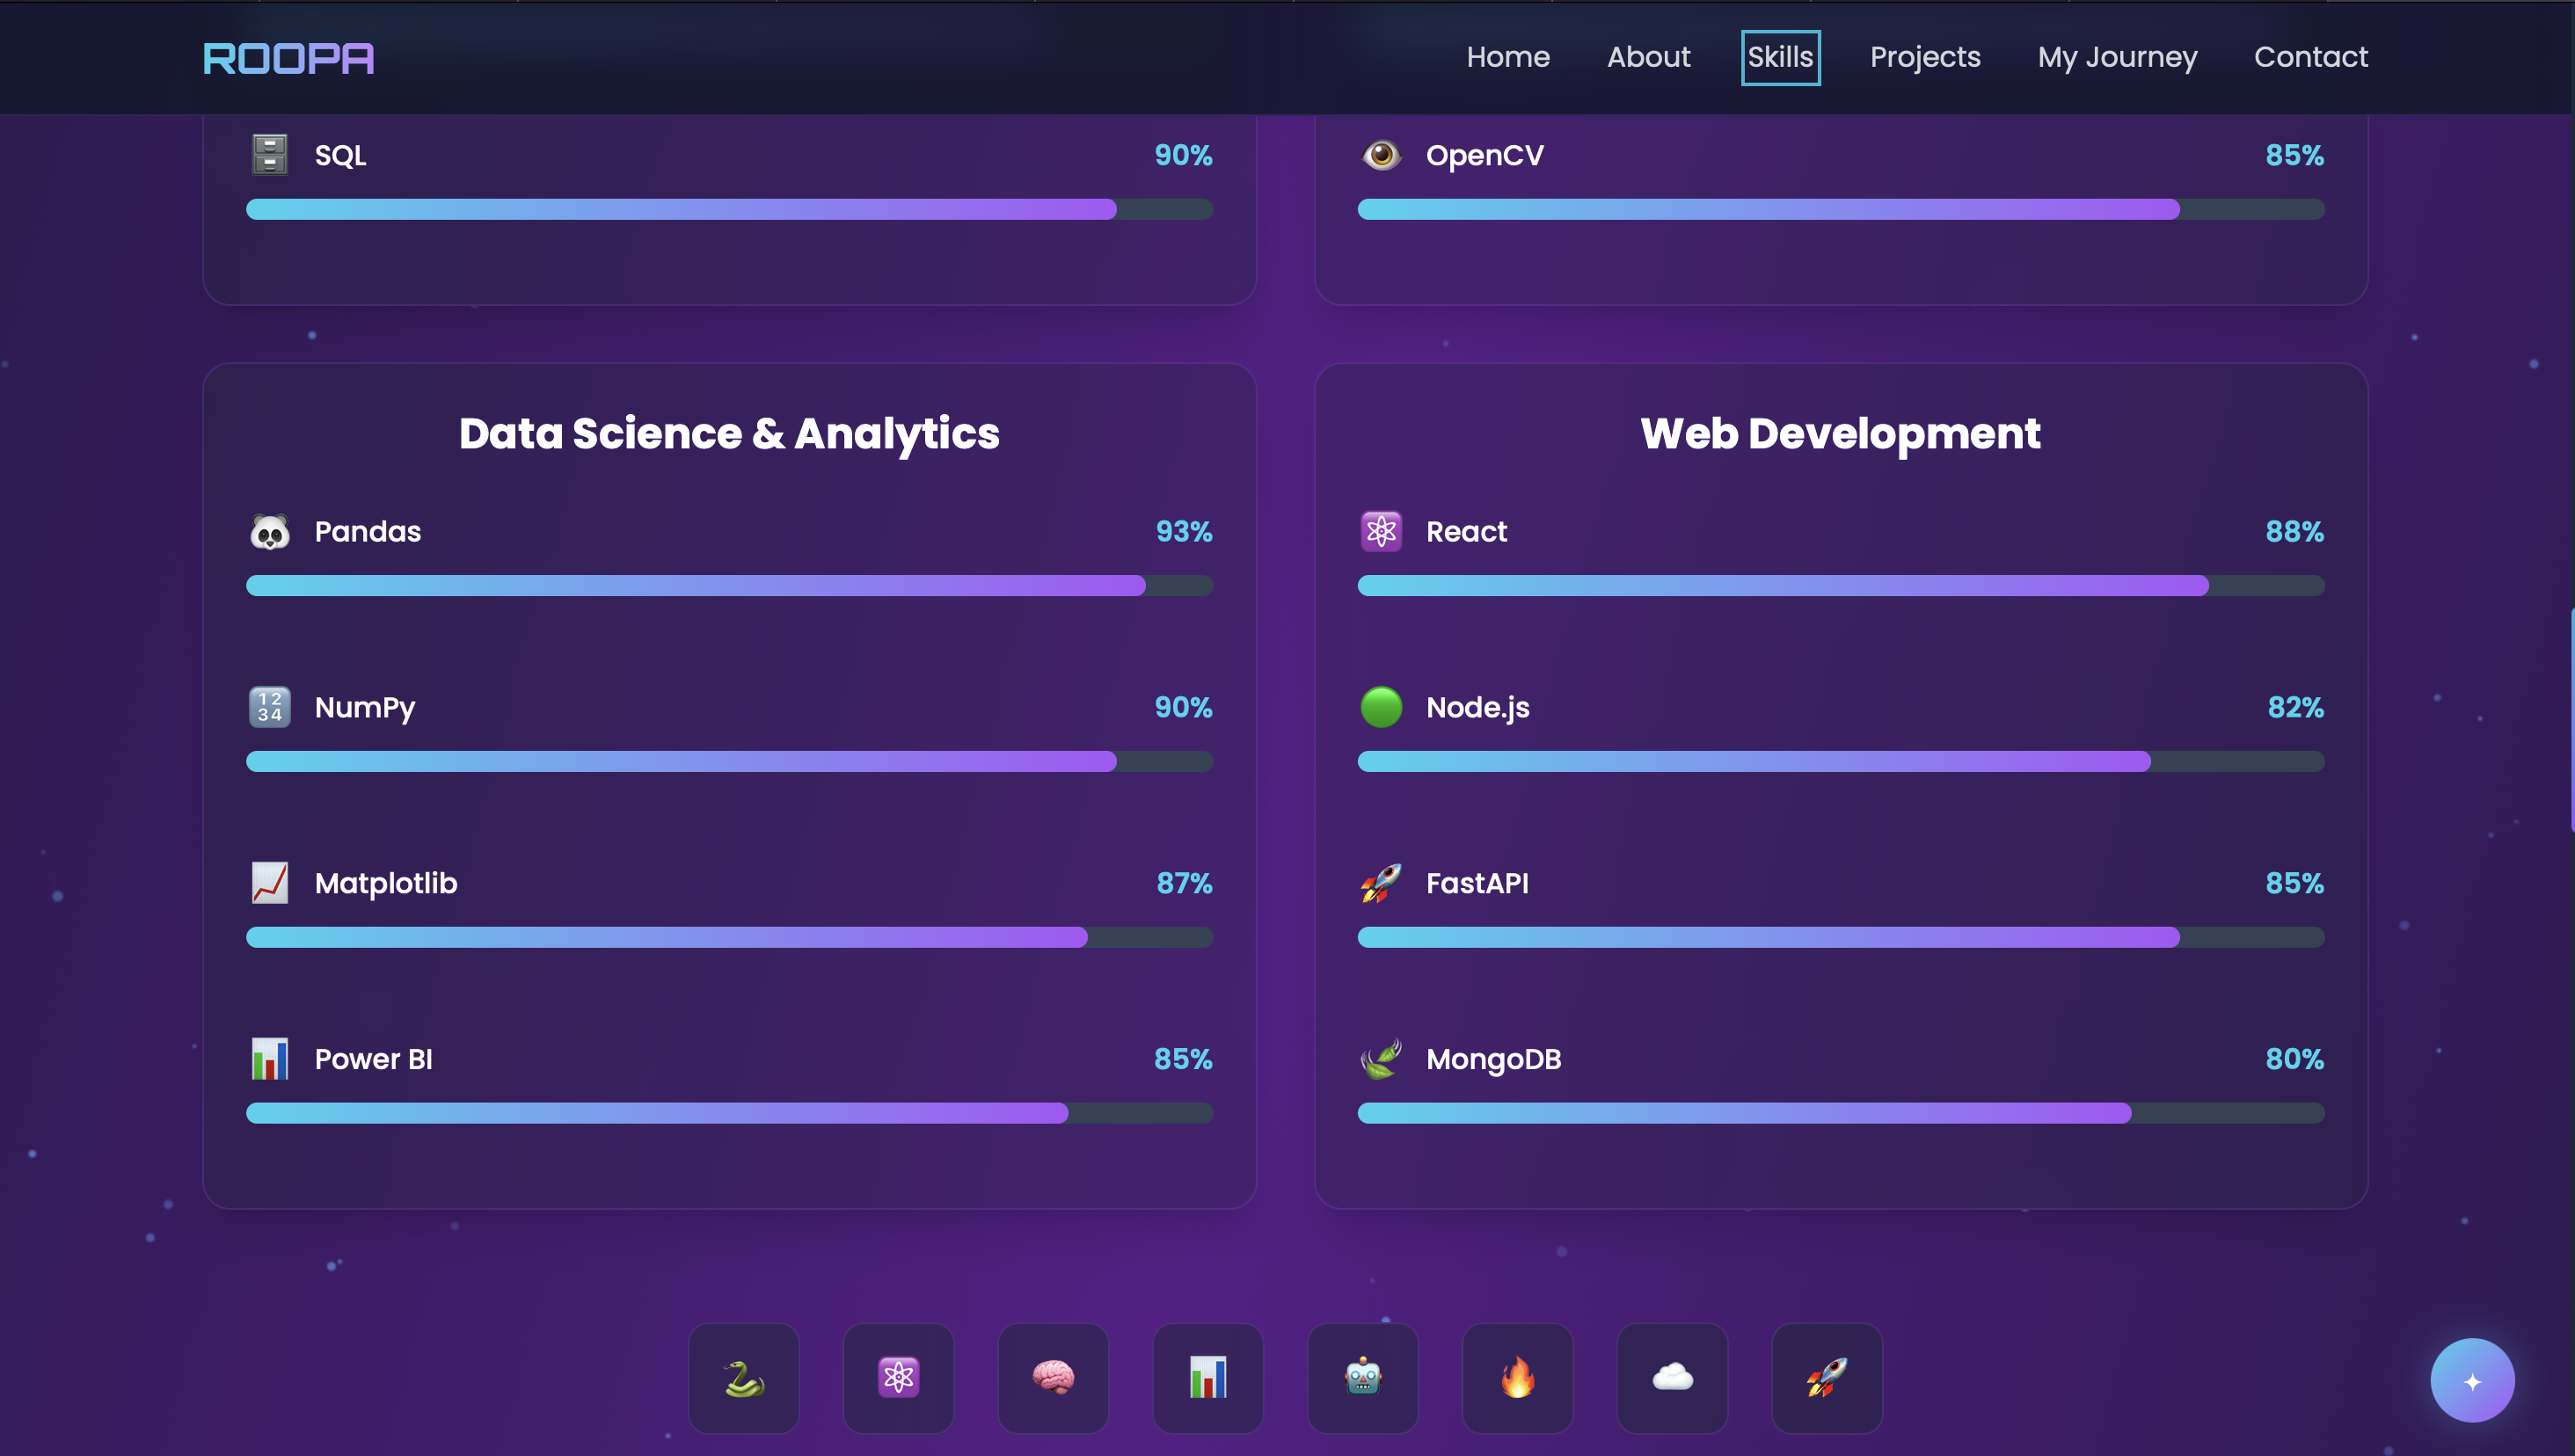Image resolution: width=2575 pixels, height=1456 pixels.
Task: Click the NumPy progress bar
Action: (730, 761)
